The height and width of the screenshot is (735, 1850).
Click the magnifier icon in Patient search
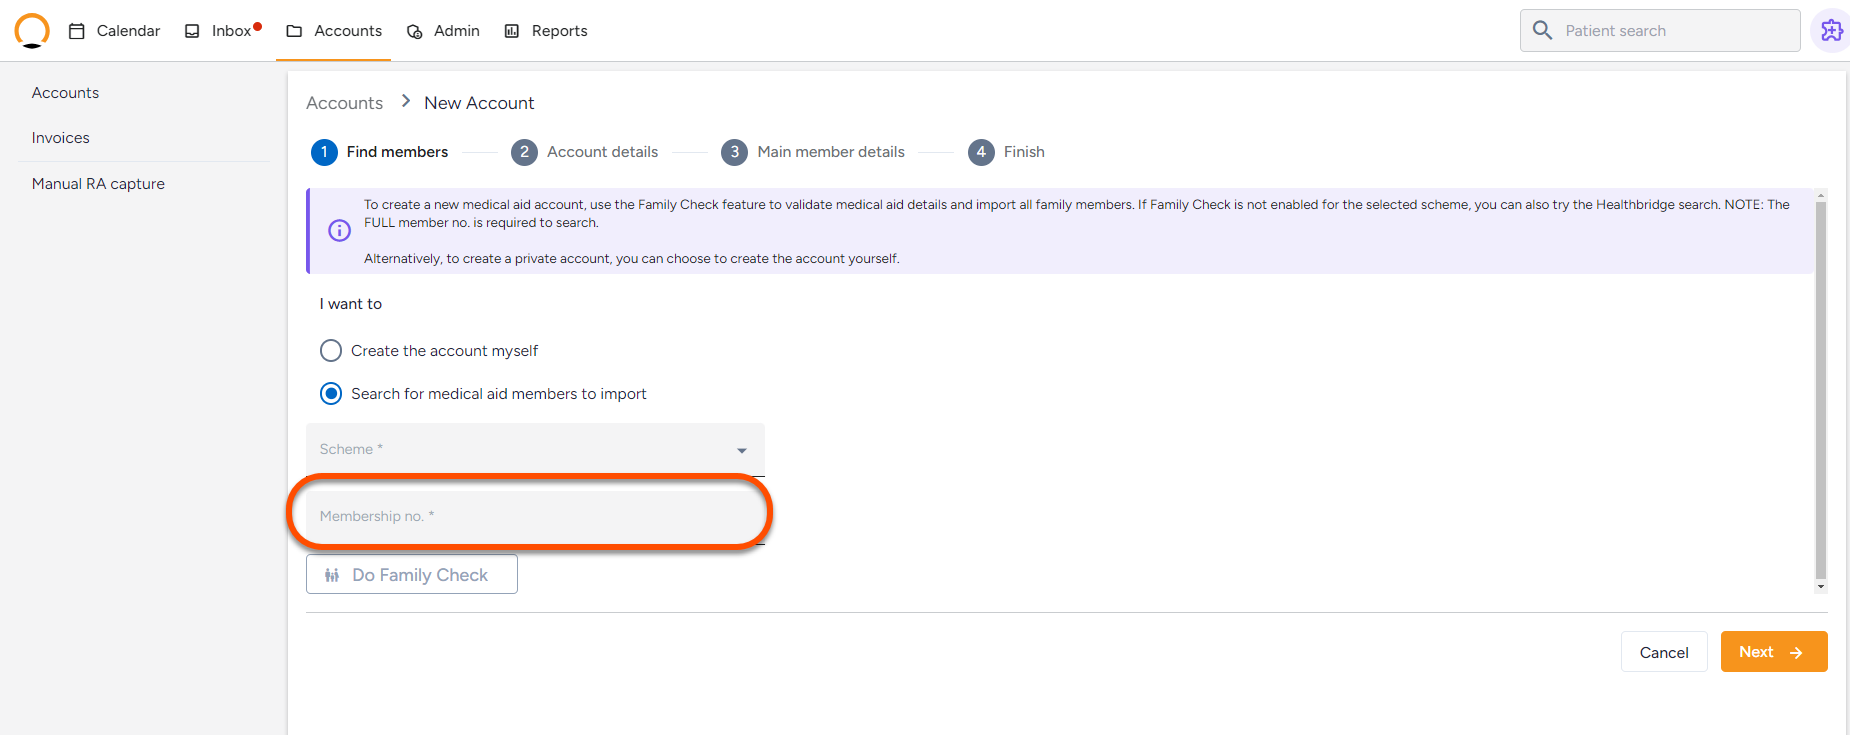[1543, 30]
